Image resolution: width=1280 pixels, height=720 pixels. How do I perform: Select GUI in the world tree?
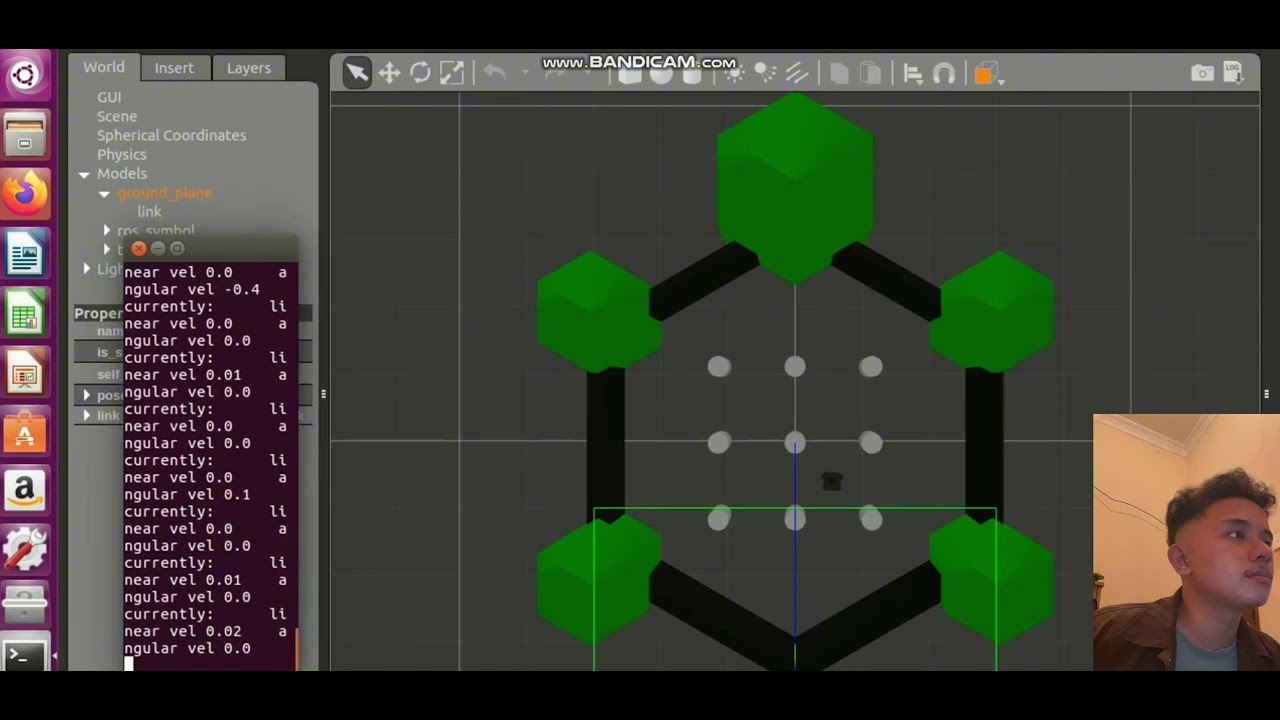[x=109, y=97]
